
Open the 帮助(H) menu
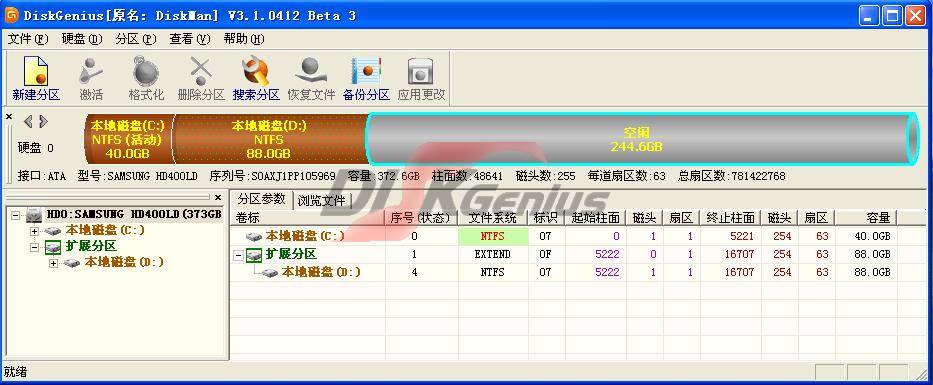[243, 39]
